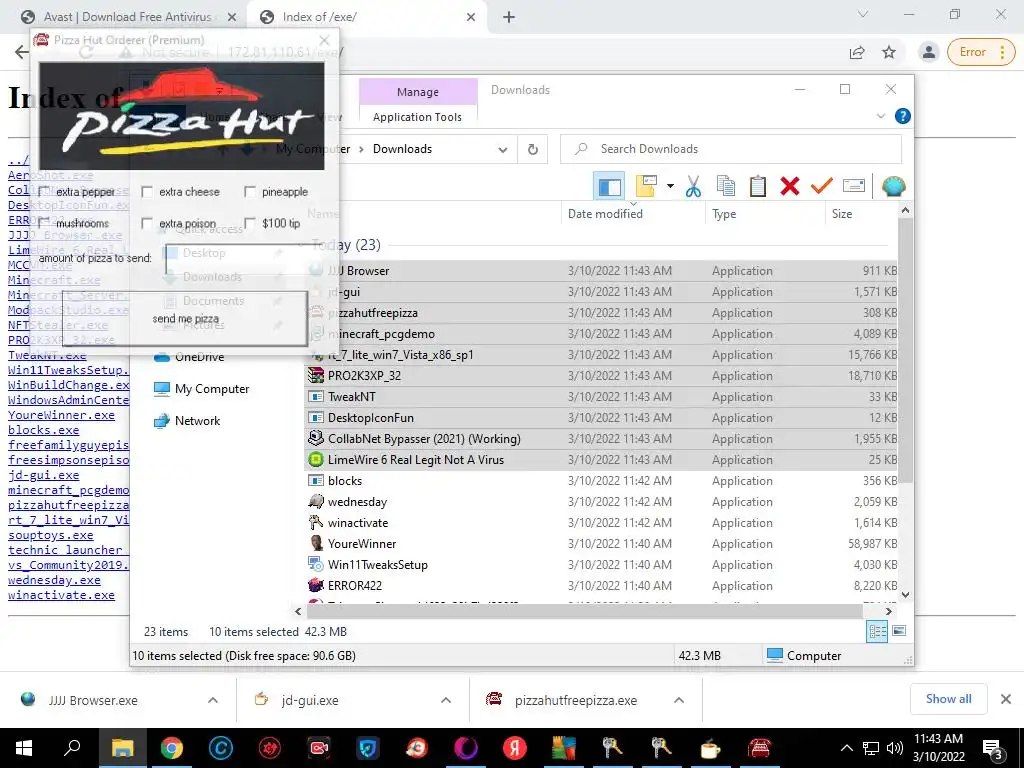Click the teal shell icon in toolbar
Screen dimensions: 1024x768
coord(893,187)
